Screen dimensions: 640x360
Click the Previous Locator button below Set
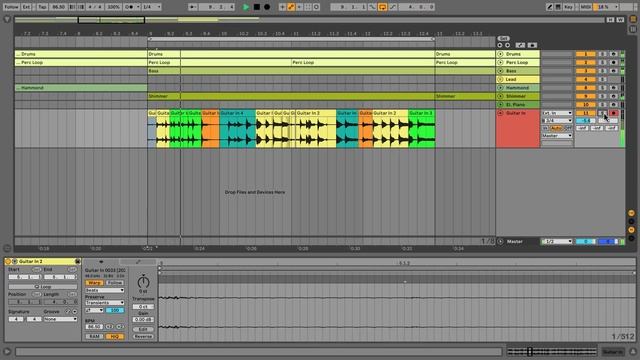[x=500, y=45]
